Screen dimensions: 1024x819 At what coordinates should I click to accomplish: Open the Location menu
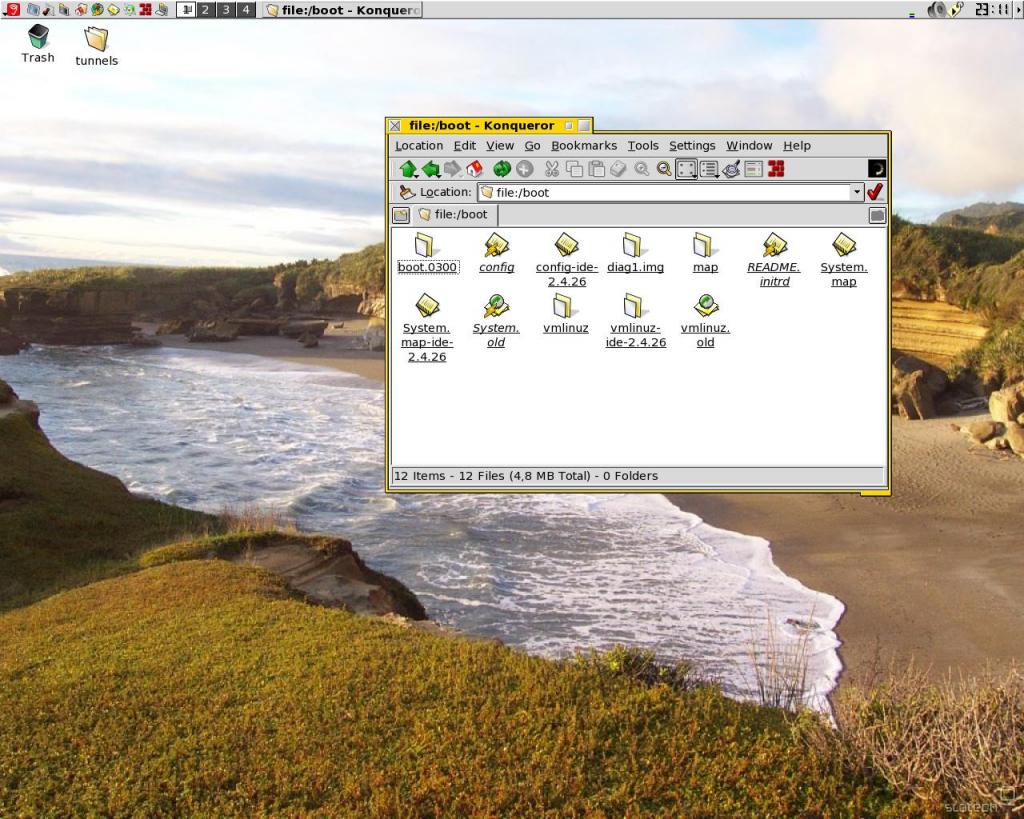[x=419, y=146]
